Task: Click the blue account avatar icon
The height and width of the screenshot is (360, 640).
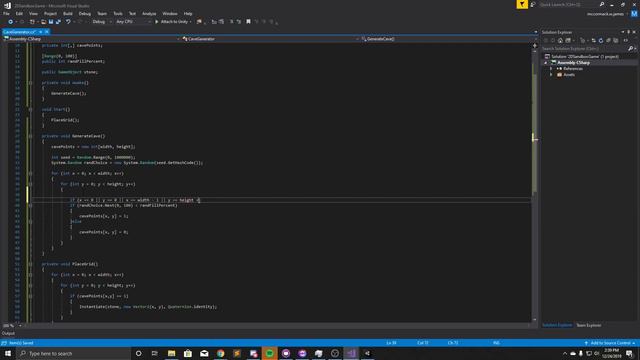Action: coord(634,14)
